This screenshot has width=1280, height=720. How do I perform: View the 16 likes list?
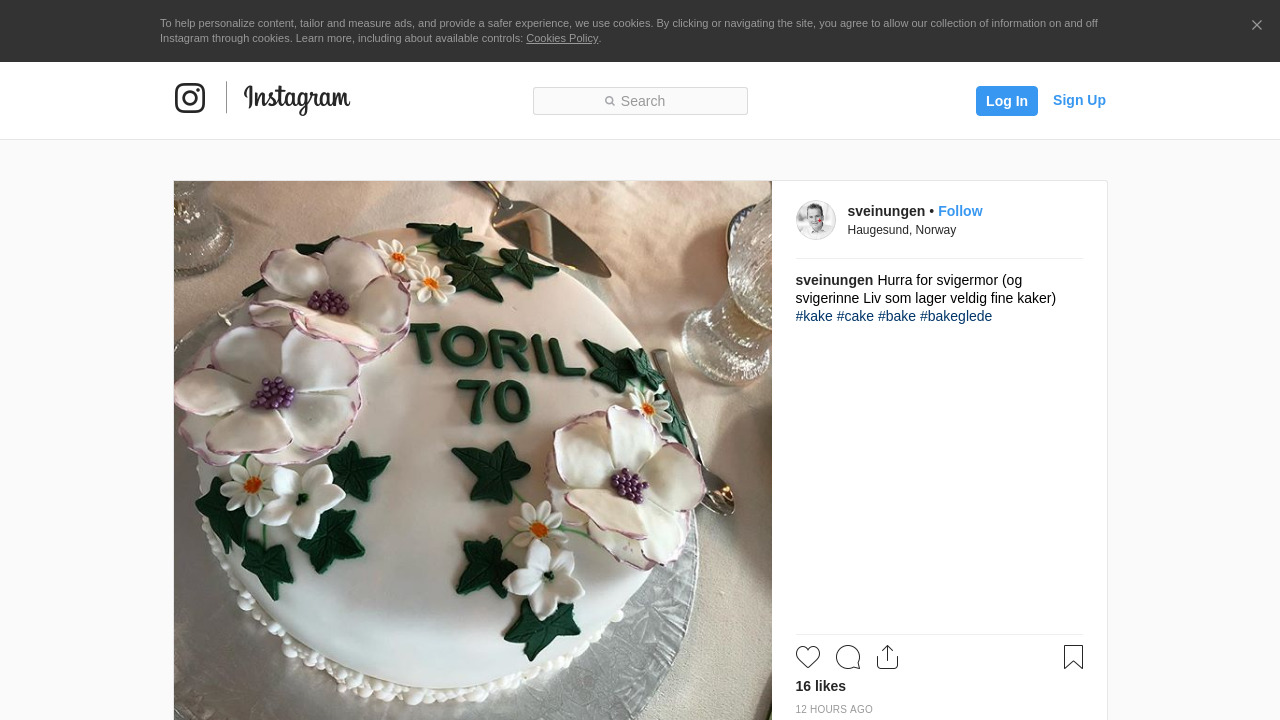tap(821, 686)
